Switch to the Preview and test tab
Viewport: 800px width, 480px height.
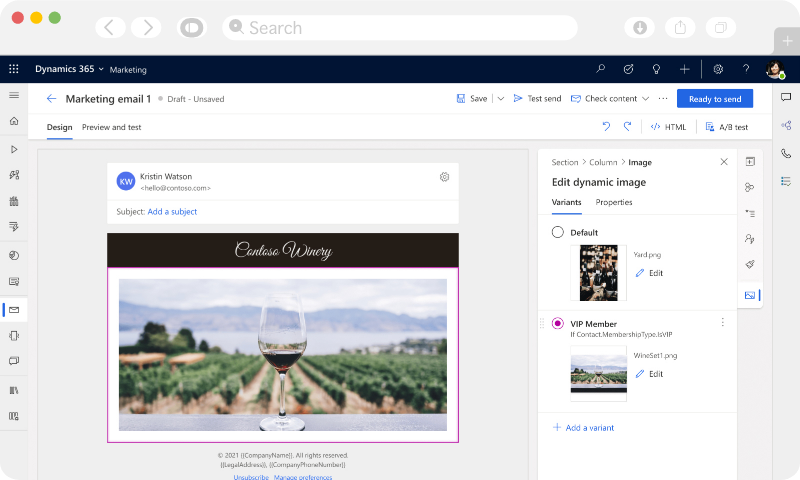tap(111, 127)
